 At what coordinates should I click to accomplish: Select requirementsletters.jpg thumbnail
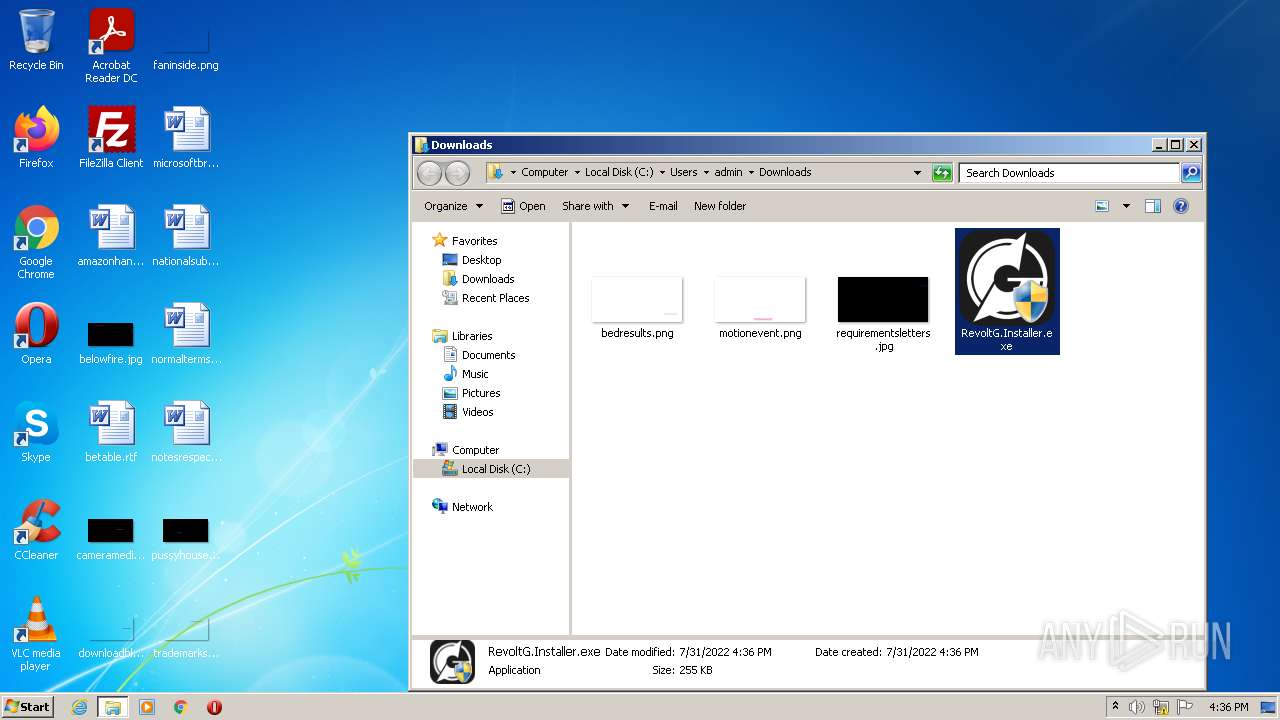(883, 314)
